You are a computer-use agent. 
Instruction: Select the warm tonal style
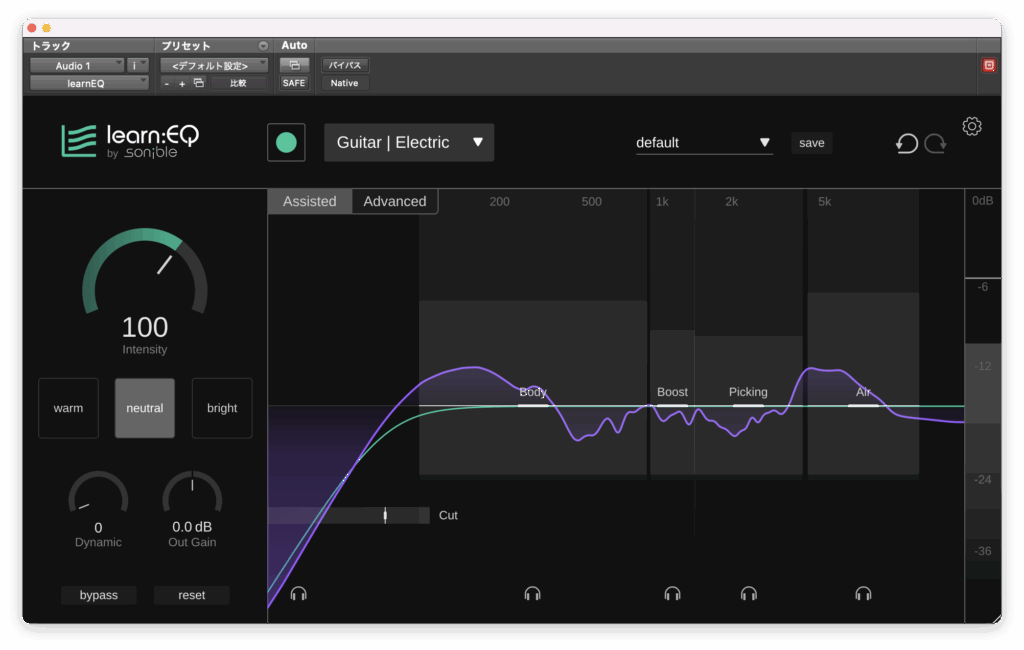coord(69,408)
